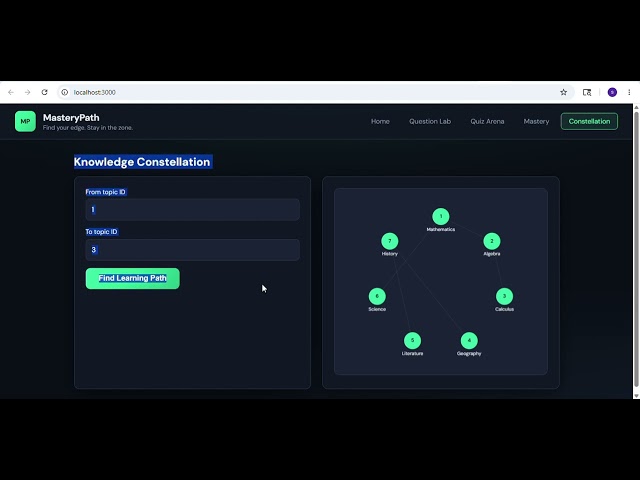Open the Constellation tab
Image resolution: width=640 pixels, height=480 pixels.
coord(589,121)
